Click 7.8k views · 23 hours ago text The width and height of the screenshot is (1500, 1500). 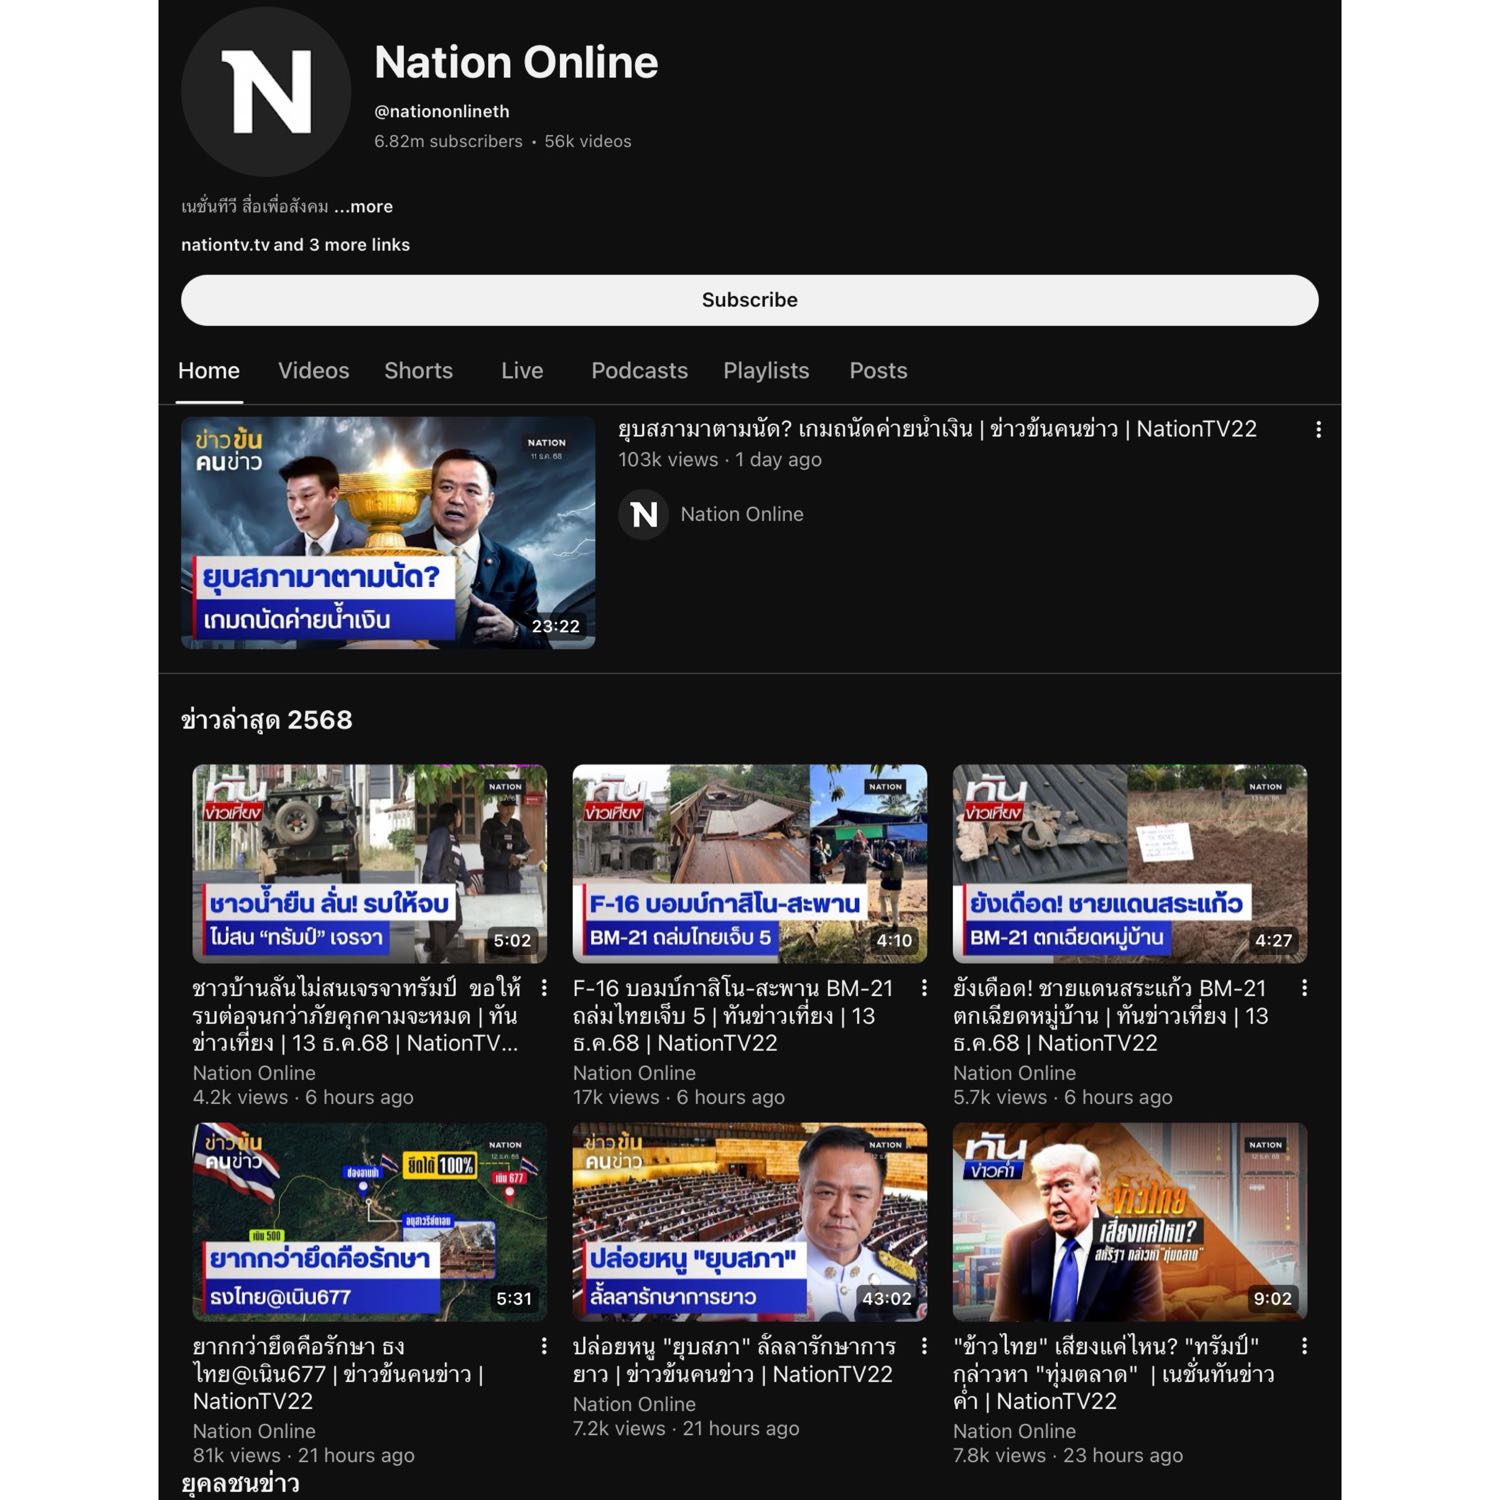point(1068,1455)
